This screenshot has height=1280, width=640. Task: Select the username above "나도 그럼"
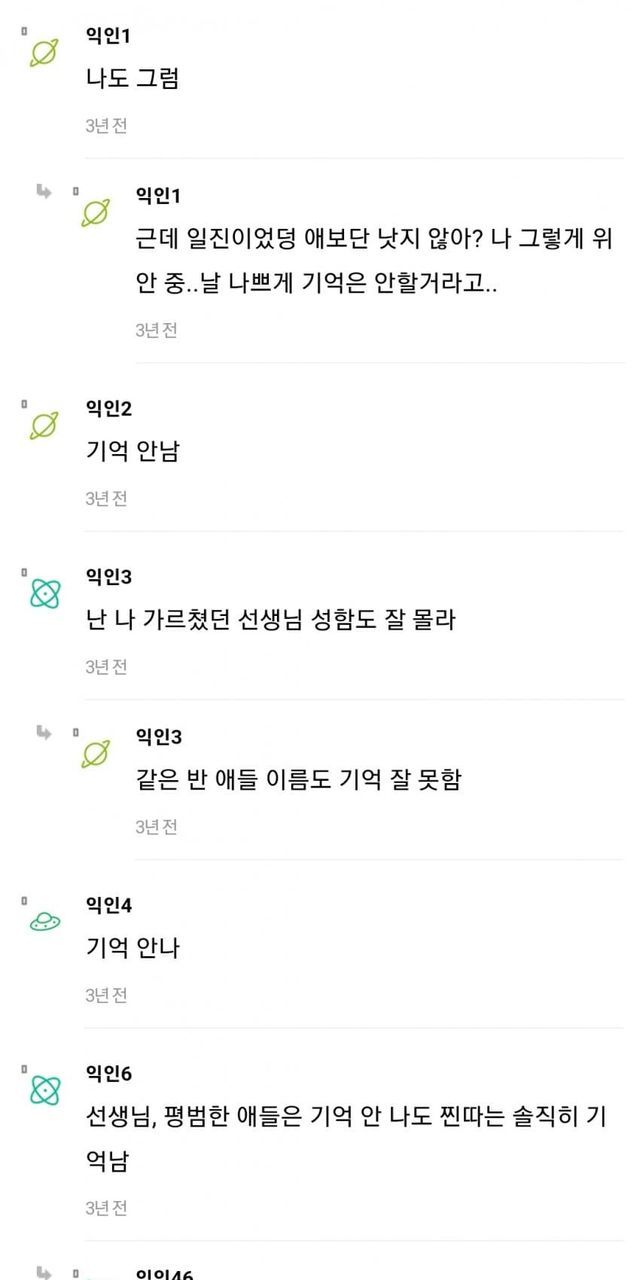click(x=109, y=36)
